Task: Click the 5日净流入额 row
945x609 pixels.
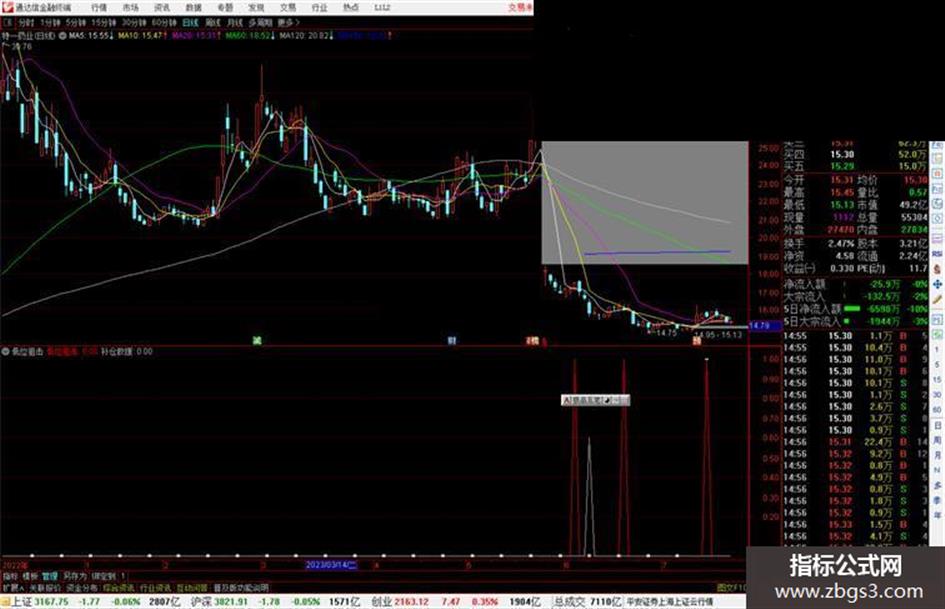Action: tap(855, 309)
